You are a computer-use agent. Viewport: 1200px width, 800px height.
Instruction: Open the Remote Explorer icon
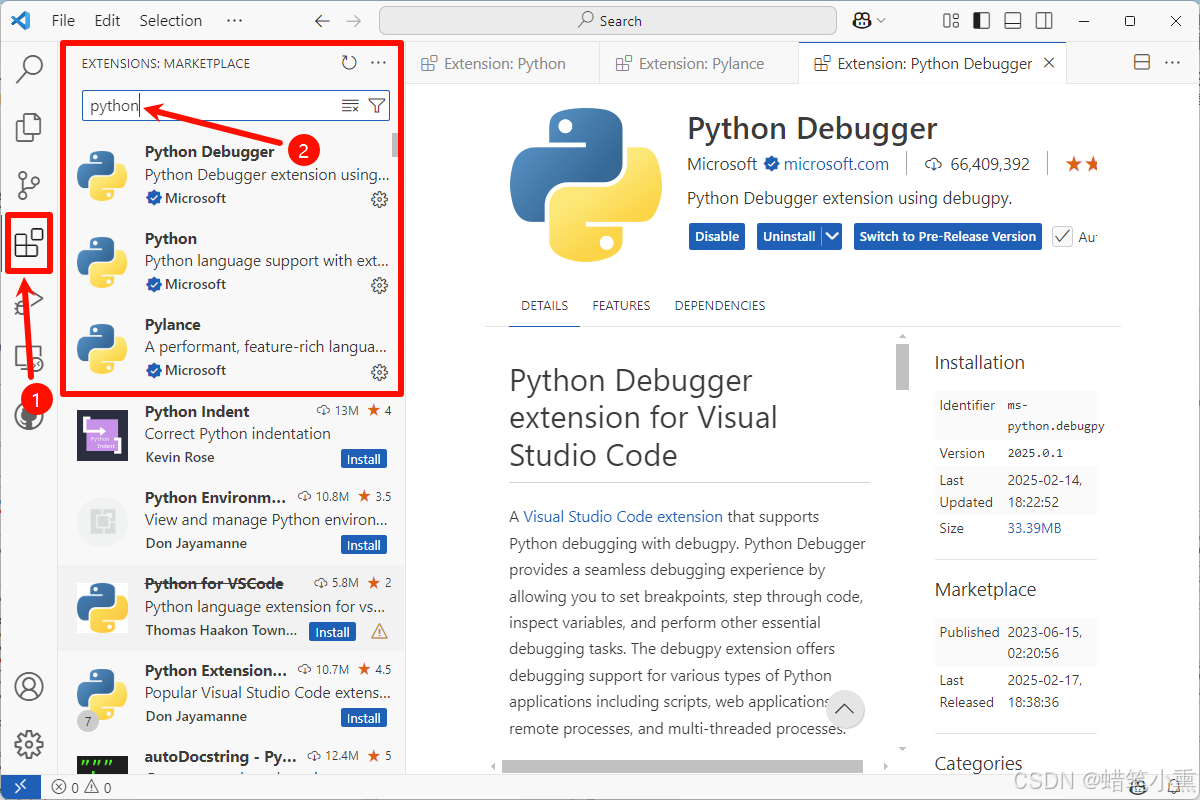(x=30, y=356)
